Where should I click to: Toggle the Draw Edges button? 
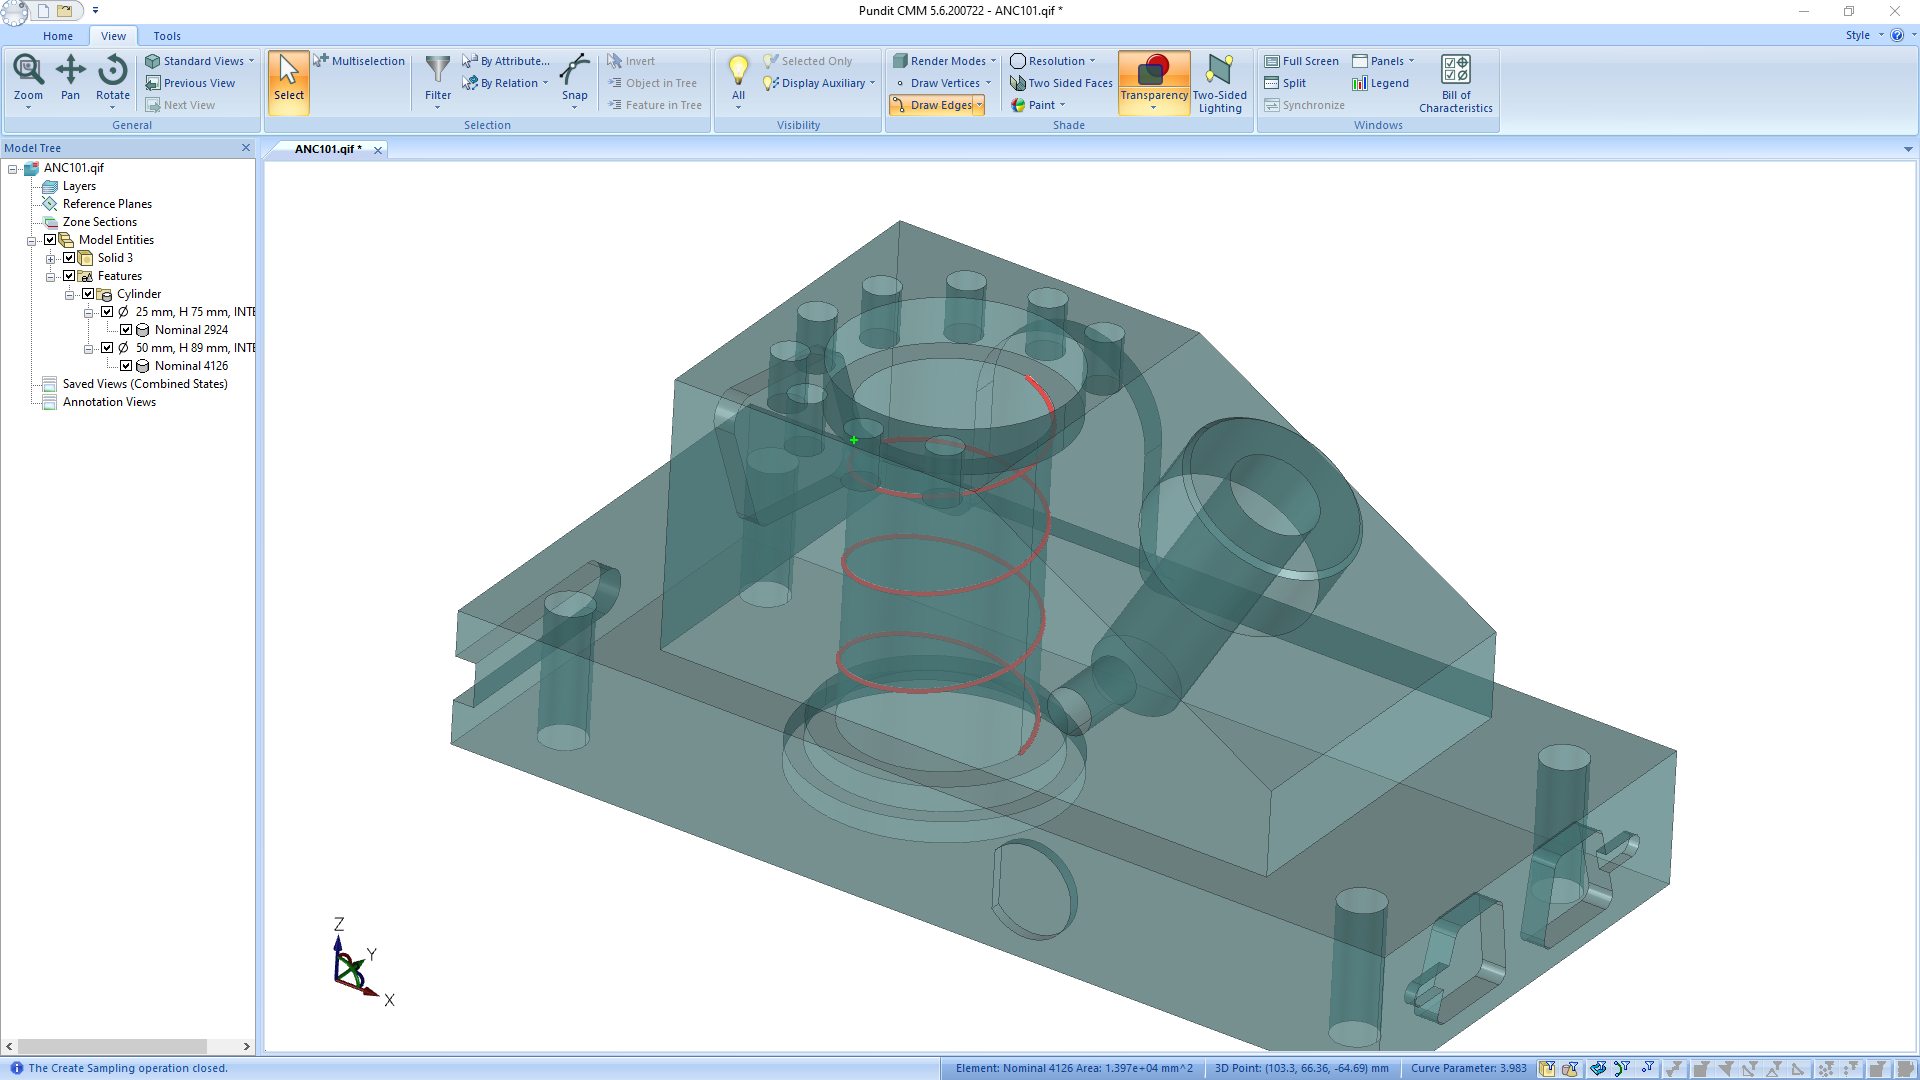tap(932, 105)
